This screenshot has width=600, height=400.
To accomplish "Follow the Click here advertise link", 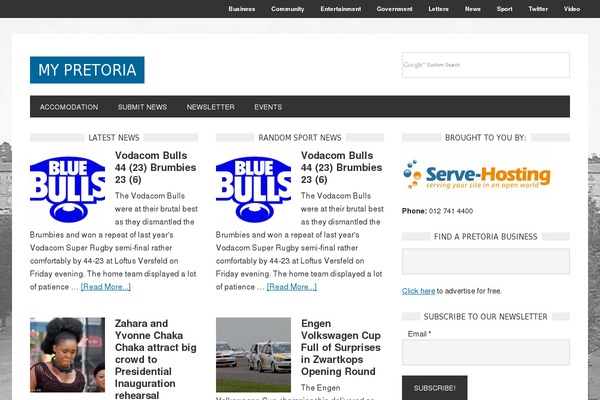I will (x=418, y=291).
